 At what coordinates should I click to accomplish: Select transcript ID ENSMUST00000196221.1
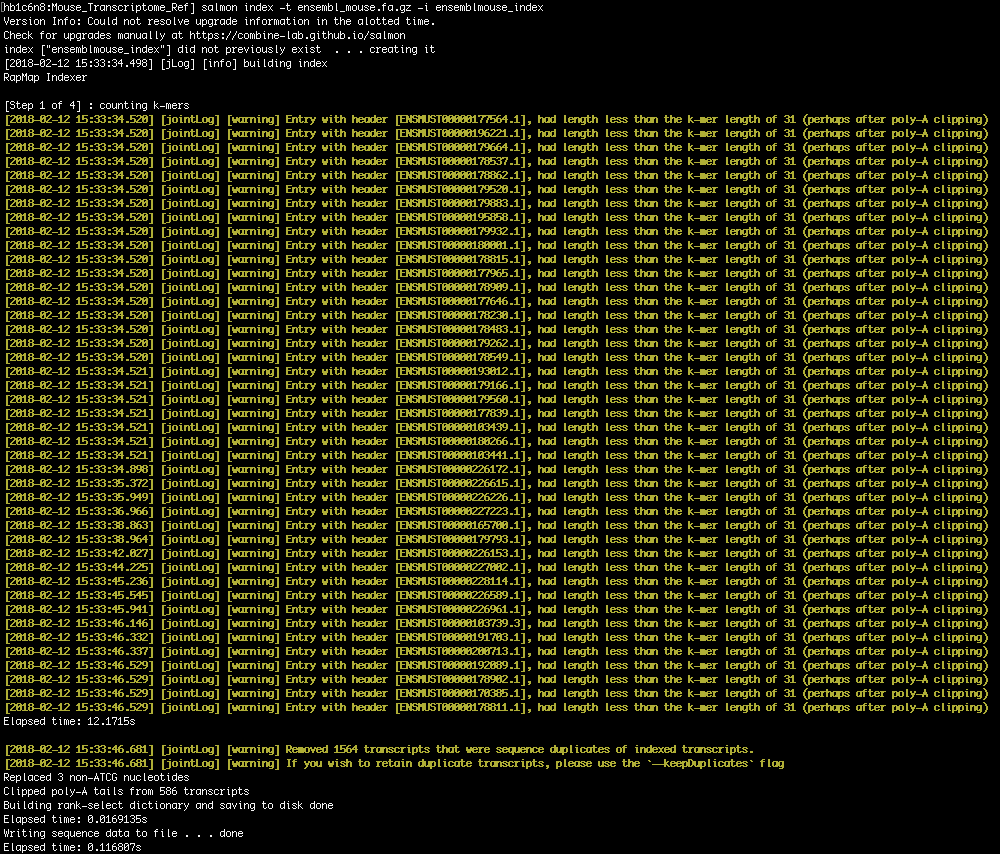458,132
